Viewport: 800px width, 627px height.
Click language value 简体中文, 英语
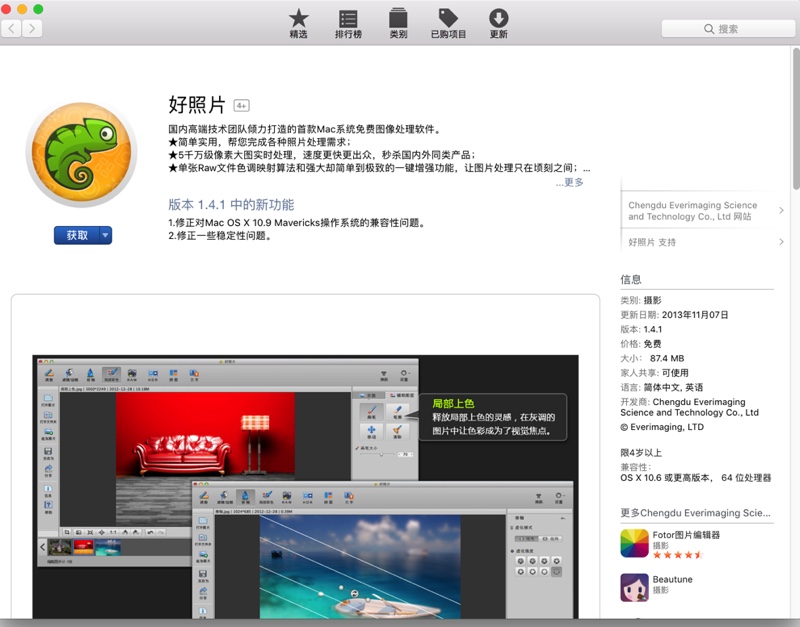tap(673, 387)
